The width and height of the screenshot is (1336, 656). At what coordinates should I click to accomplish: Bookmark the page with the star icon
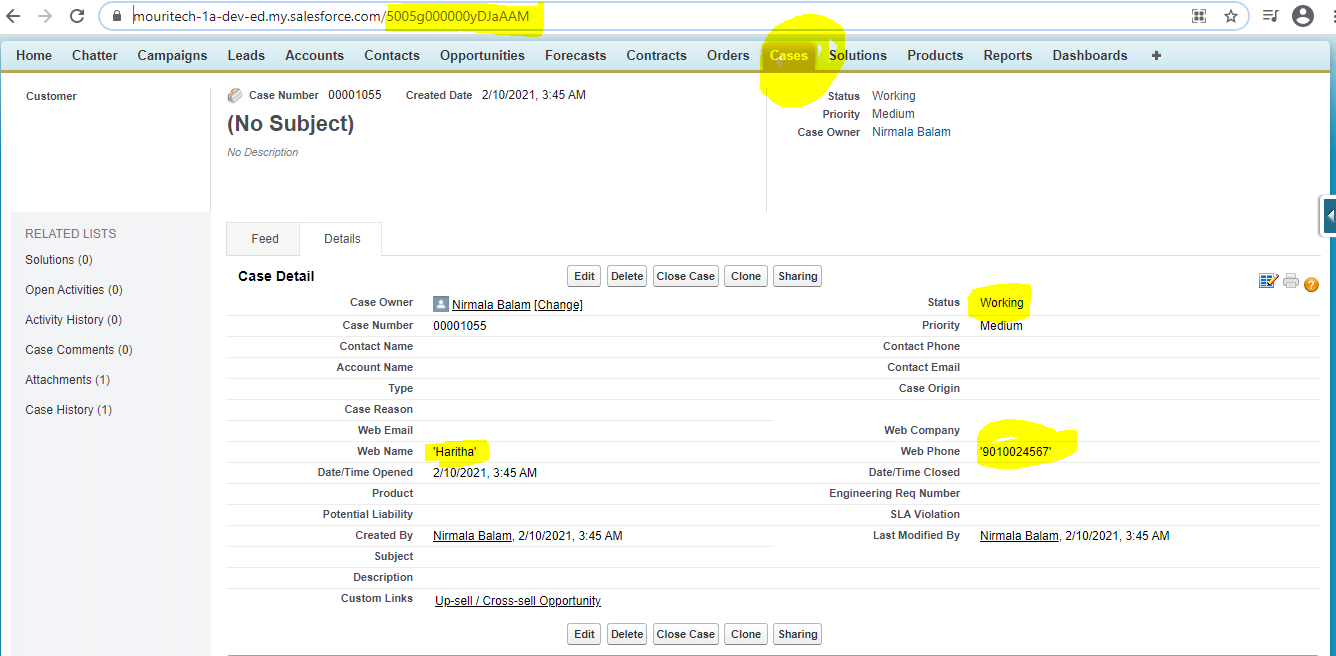tap(1231, 16)
